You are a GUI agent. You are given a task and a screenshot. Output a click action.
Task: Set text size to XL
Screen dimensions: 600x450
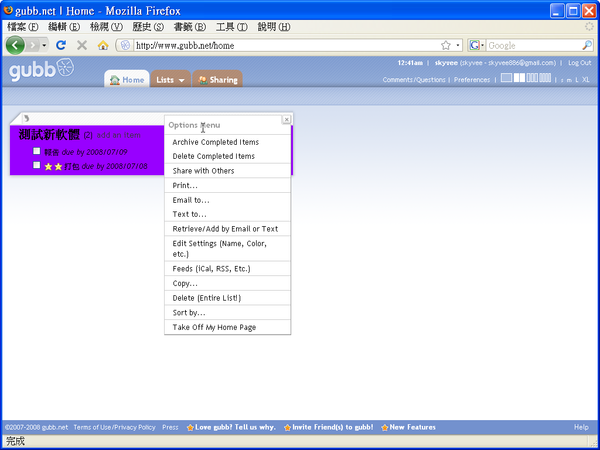point(586,80)
